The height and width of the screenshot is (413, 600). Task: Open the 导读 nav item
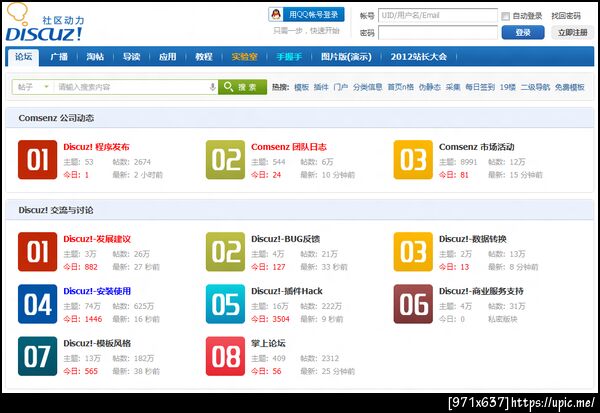tap(131, 57)
